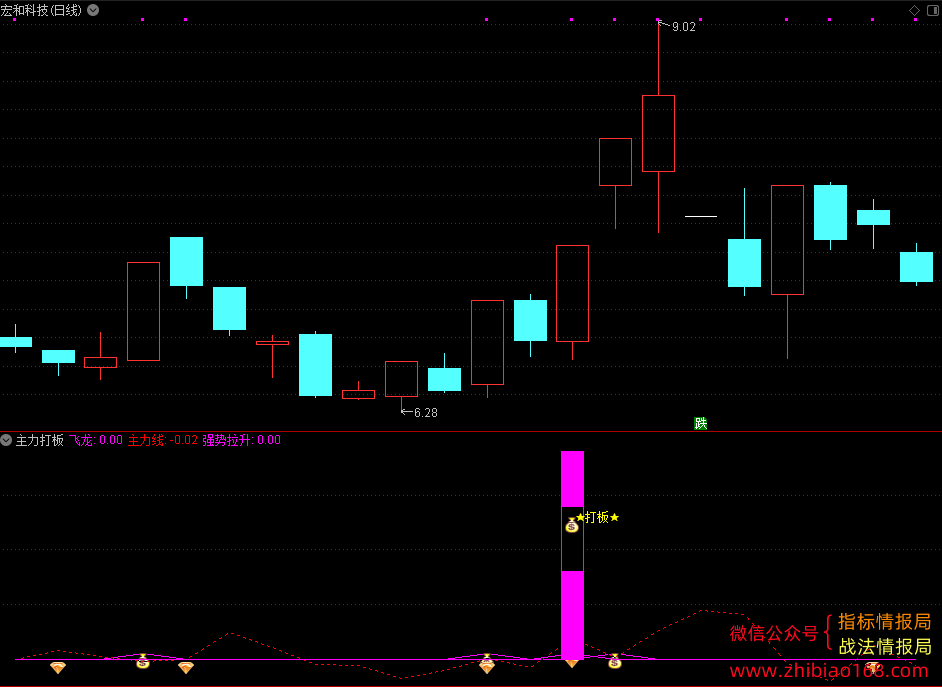This screenshot has height=687, width=942.
Task: Select the 主力线: -0.02 indicator value
Action: (163, 440)
